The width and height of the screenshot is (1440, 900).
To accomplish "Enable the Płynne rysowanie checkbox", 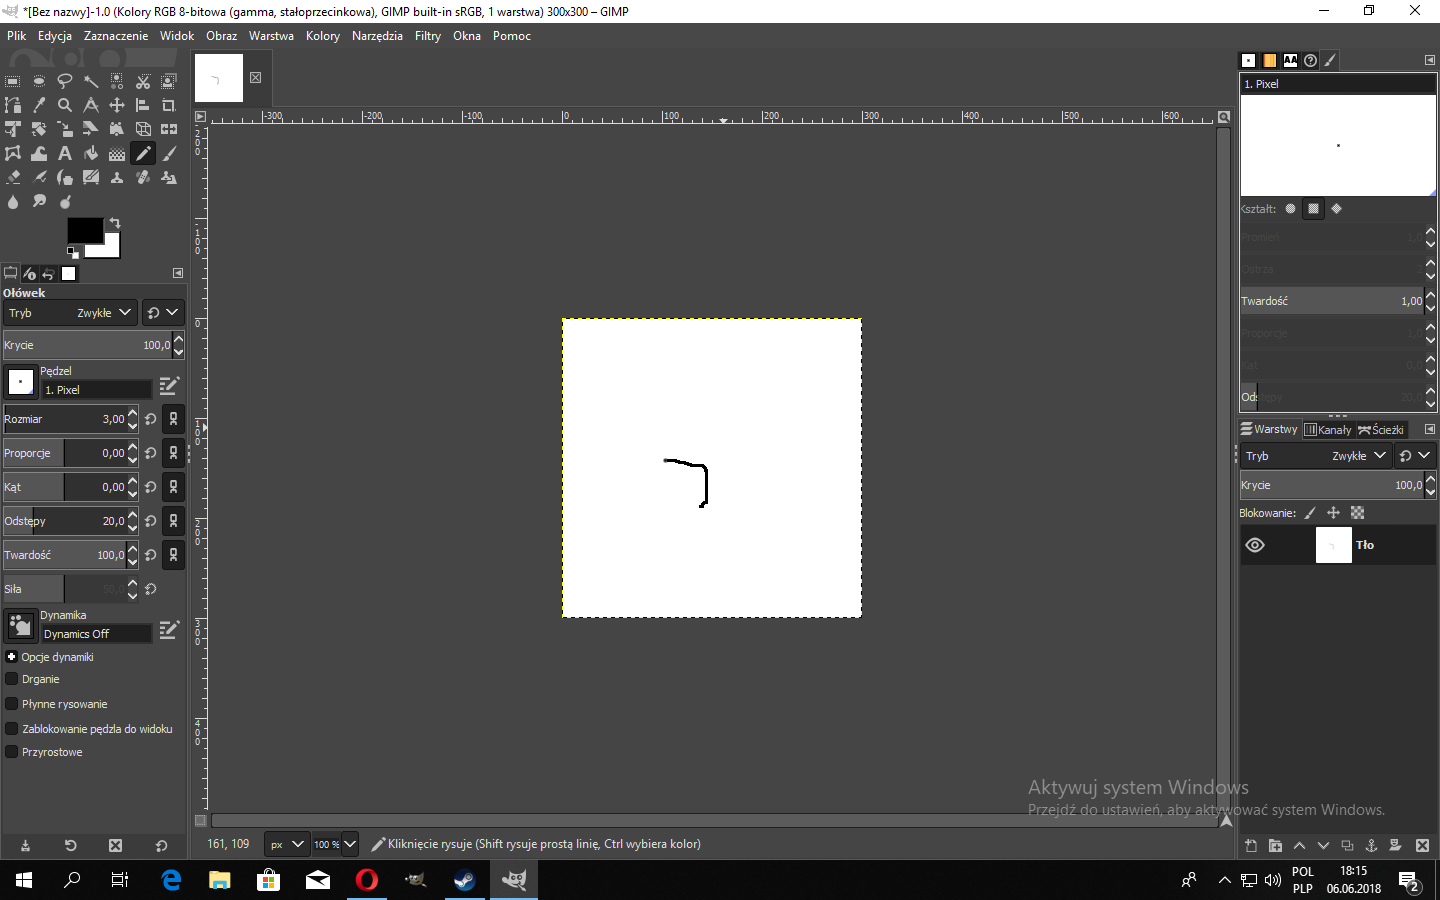I will [12, 704].
